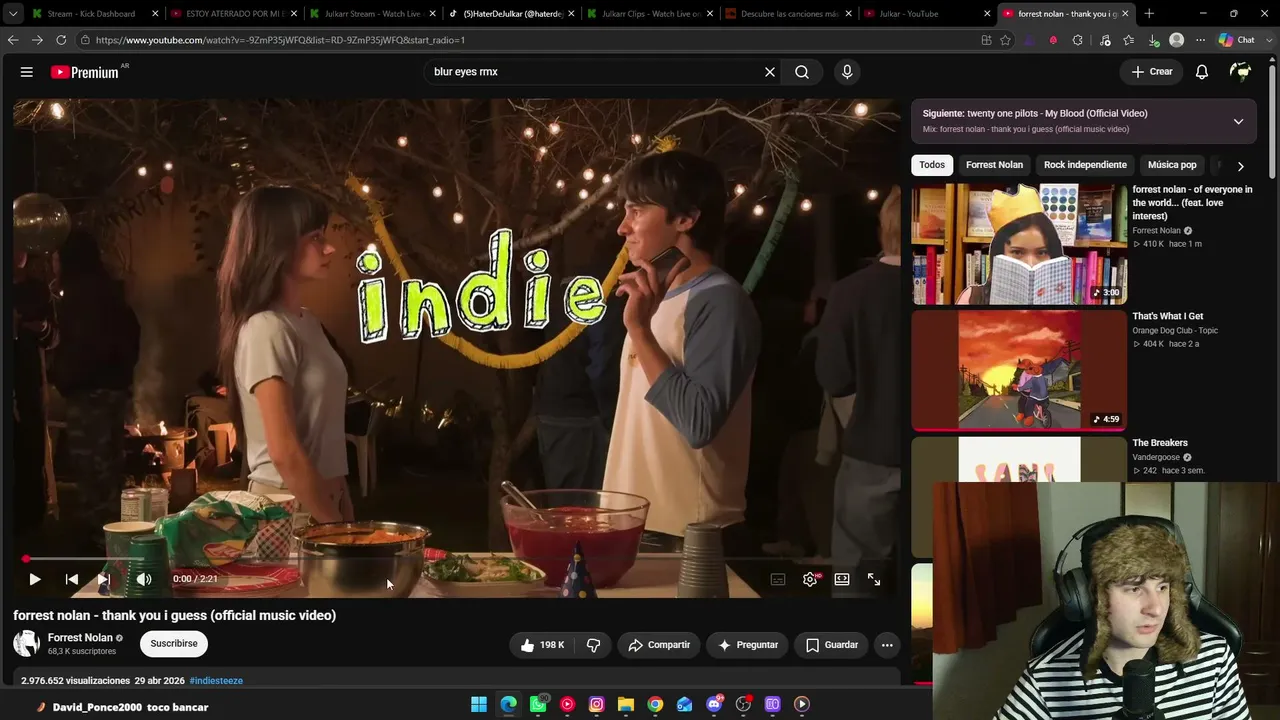Open browser settings and more menu

(1201, 40)
